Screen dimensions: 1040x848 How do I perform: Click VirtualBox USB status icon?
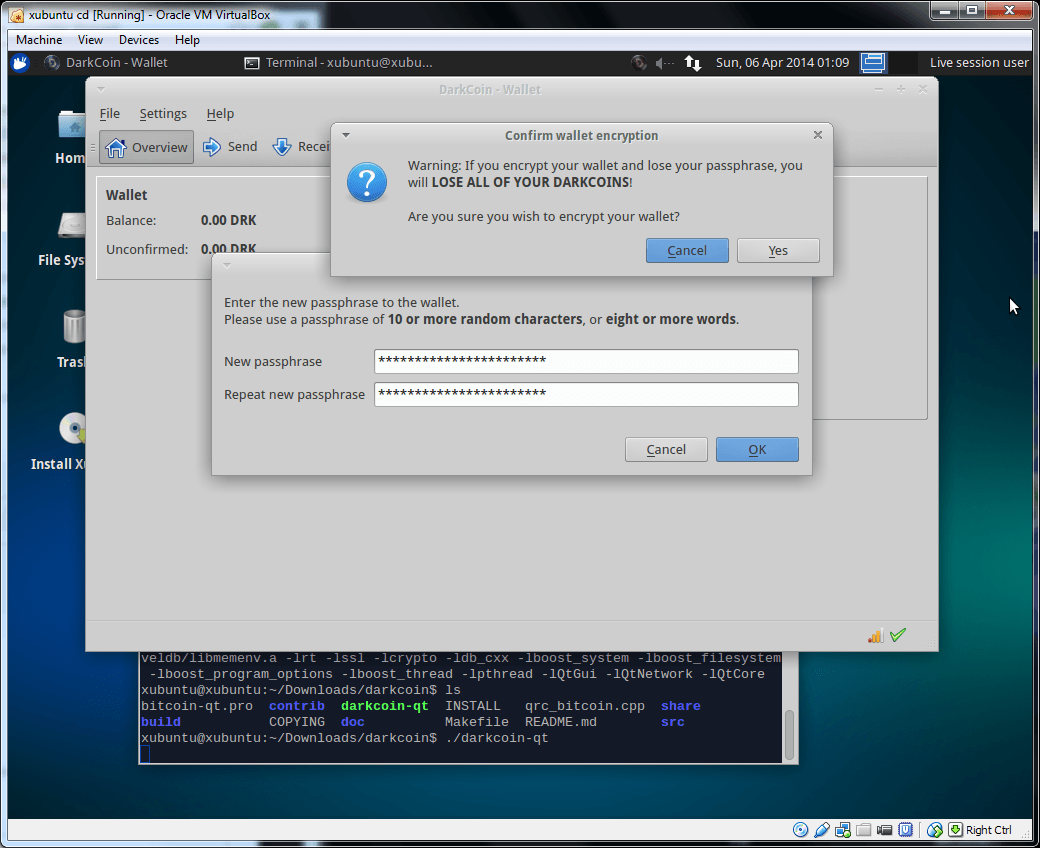click(x=822, y=829)
